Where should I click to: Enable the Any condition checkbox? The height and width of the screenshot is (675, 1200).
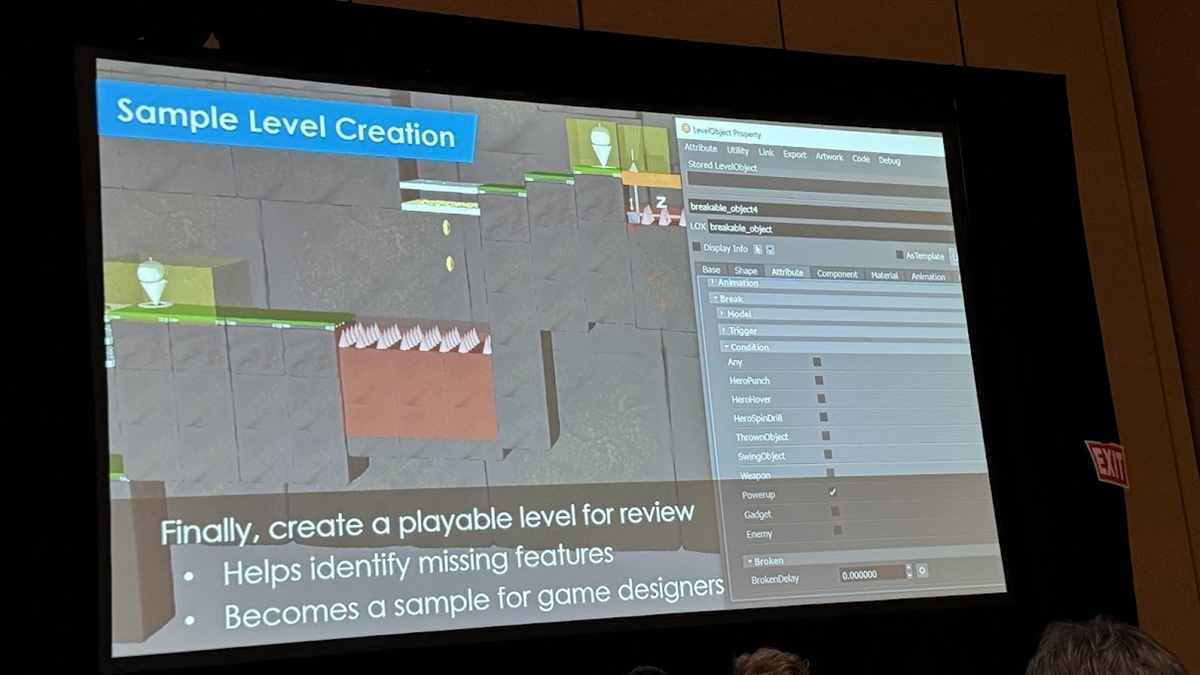pos(816,362)
